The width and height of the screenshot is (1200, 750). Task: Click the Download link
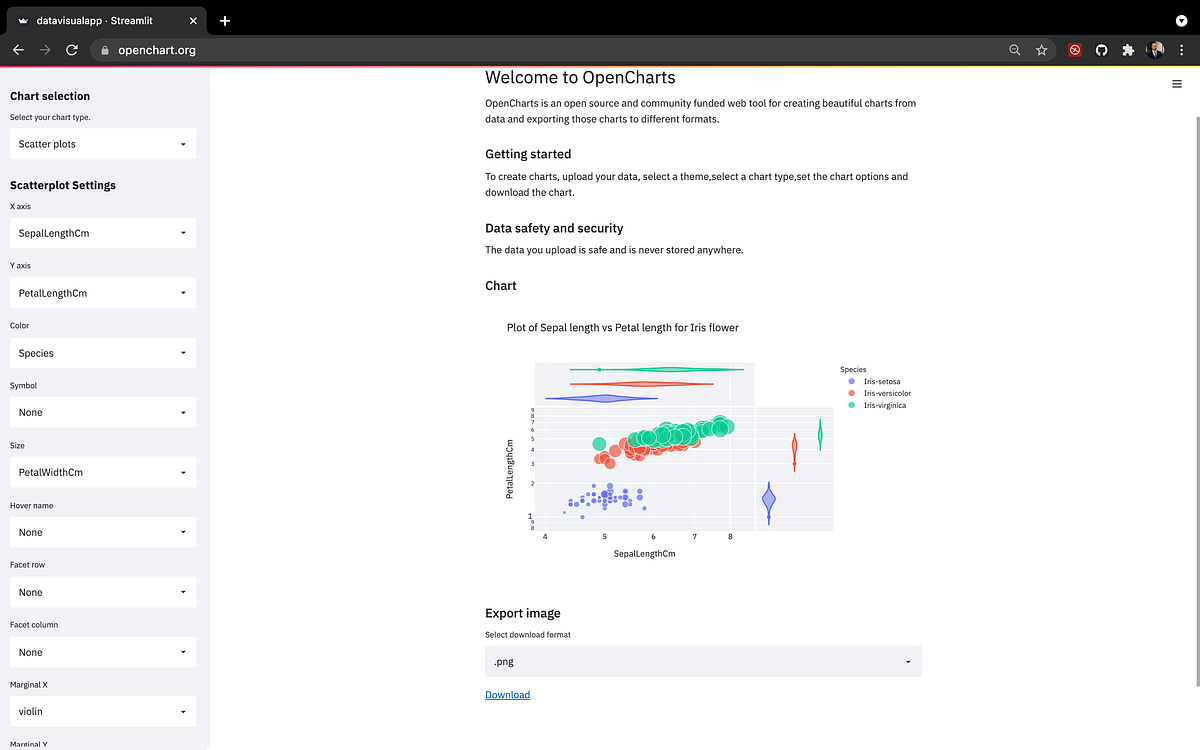click(x=507, y=694)
